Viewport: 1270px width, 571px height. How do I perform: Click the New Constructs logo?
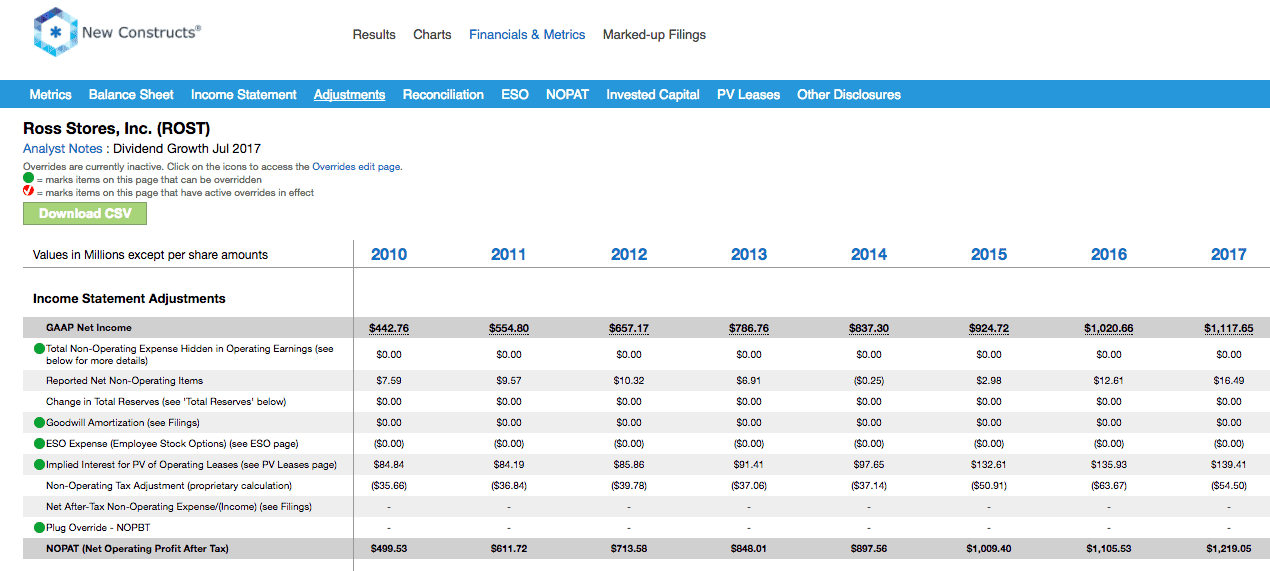point(116,32)
